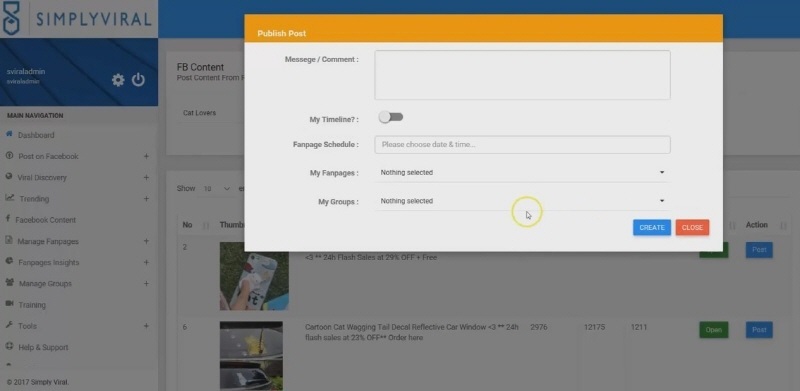Click the Tools wrench icon
Screen dimensions: 800x391
(x=9, y=325)
